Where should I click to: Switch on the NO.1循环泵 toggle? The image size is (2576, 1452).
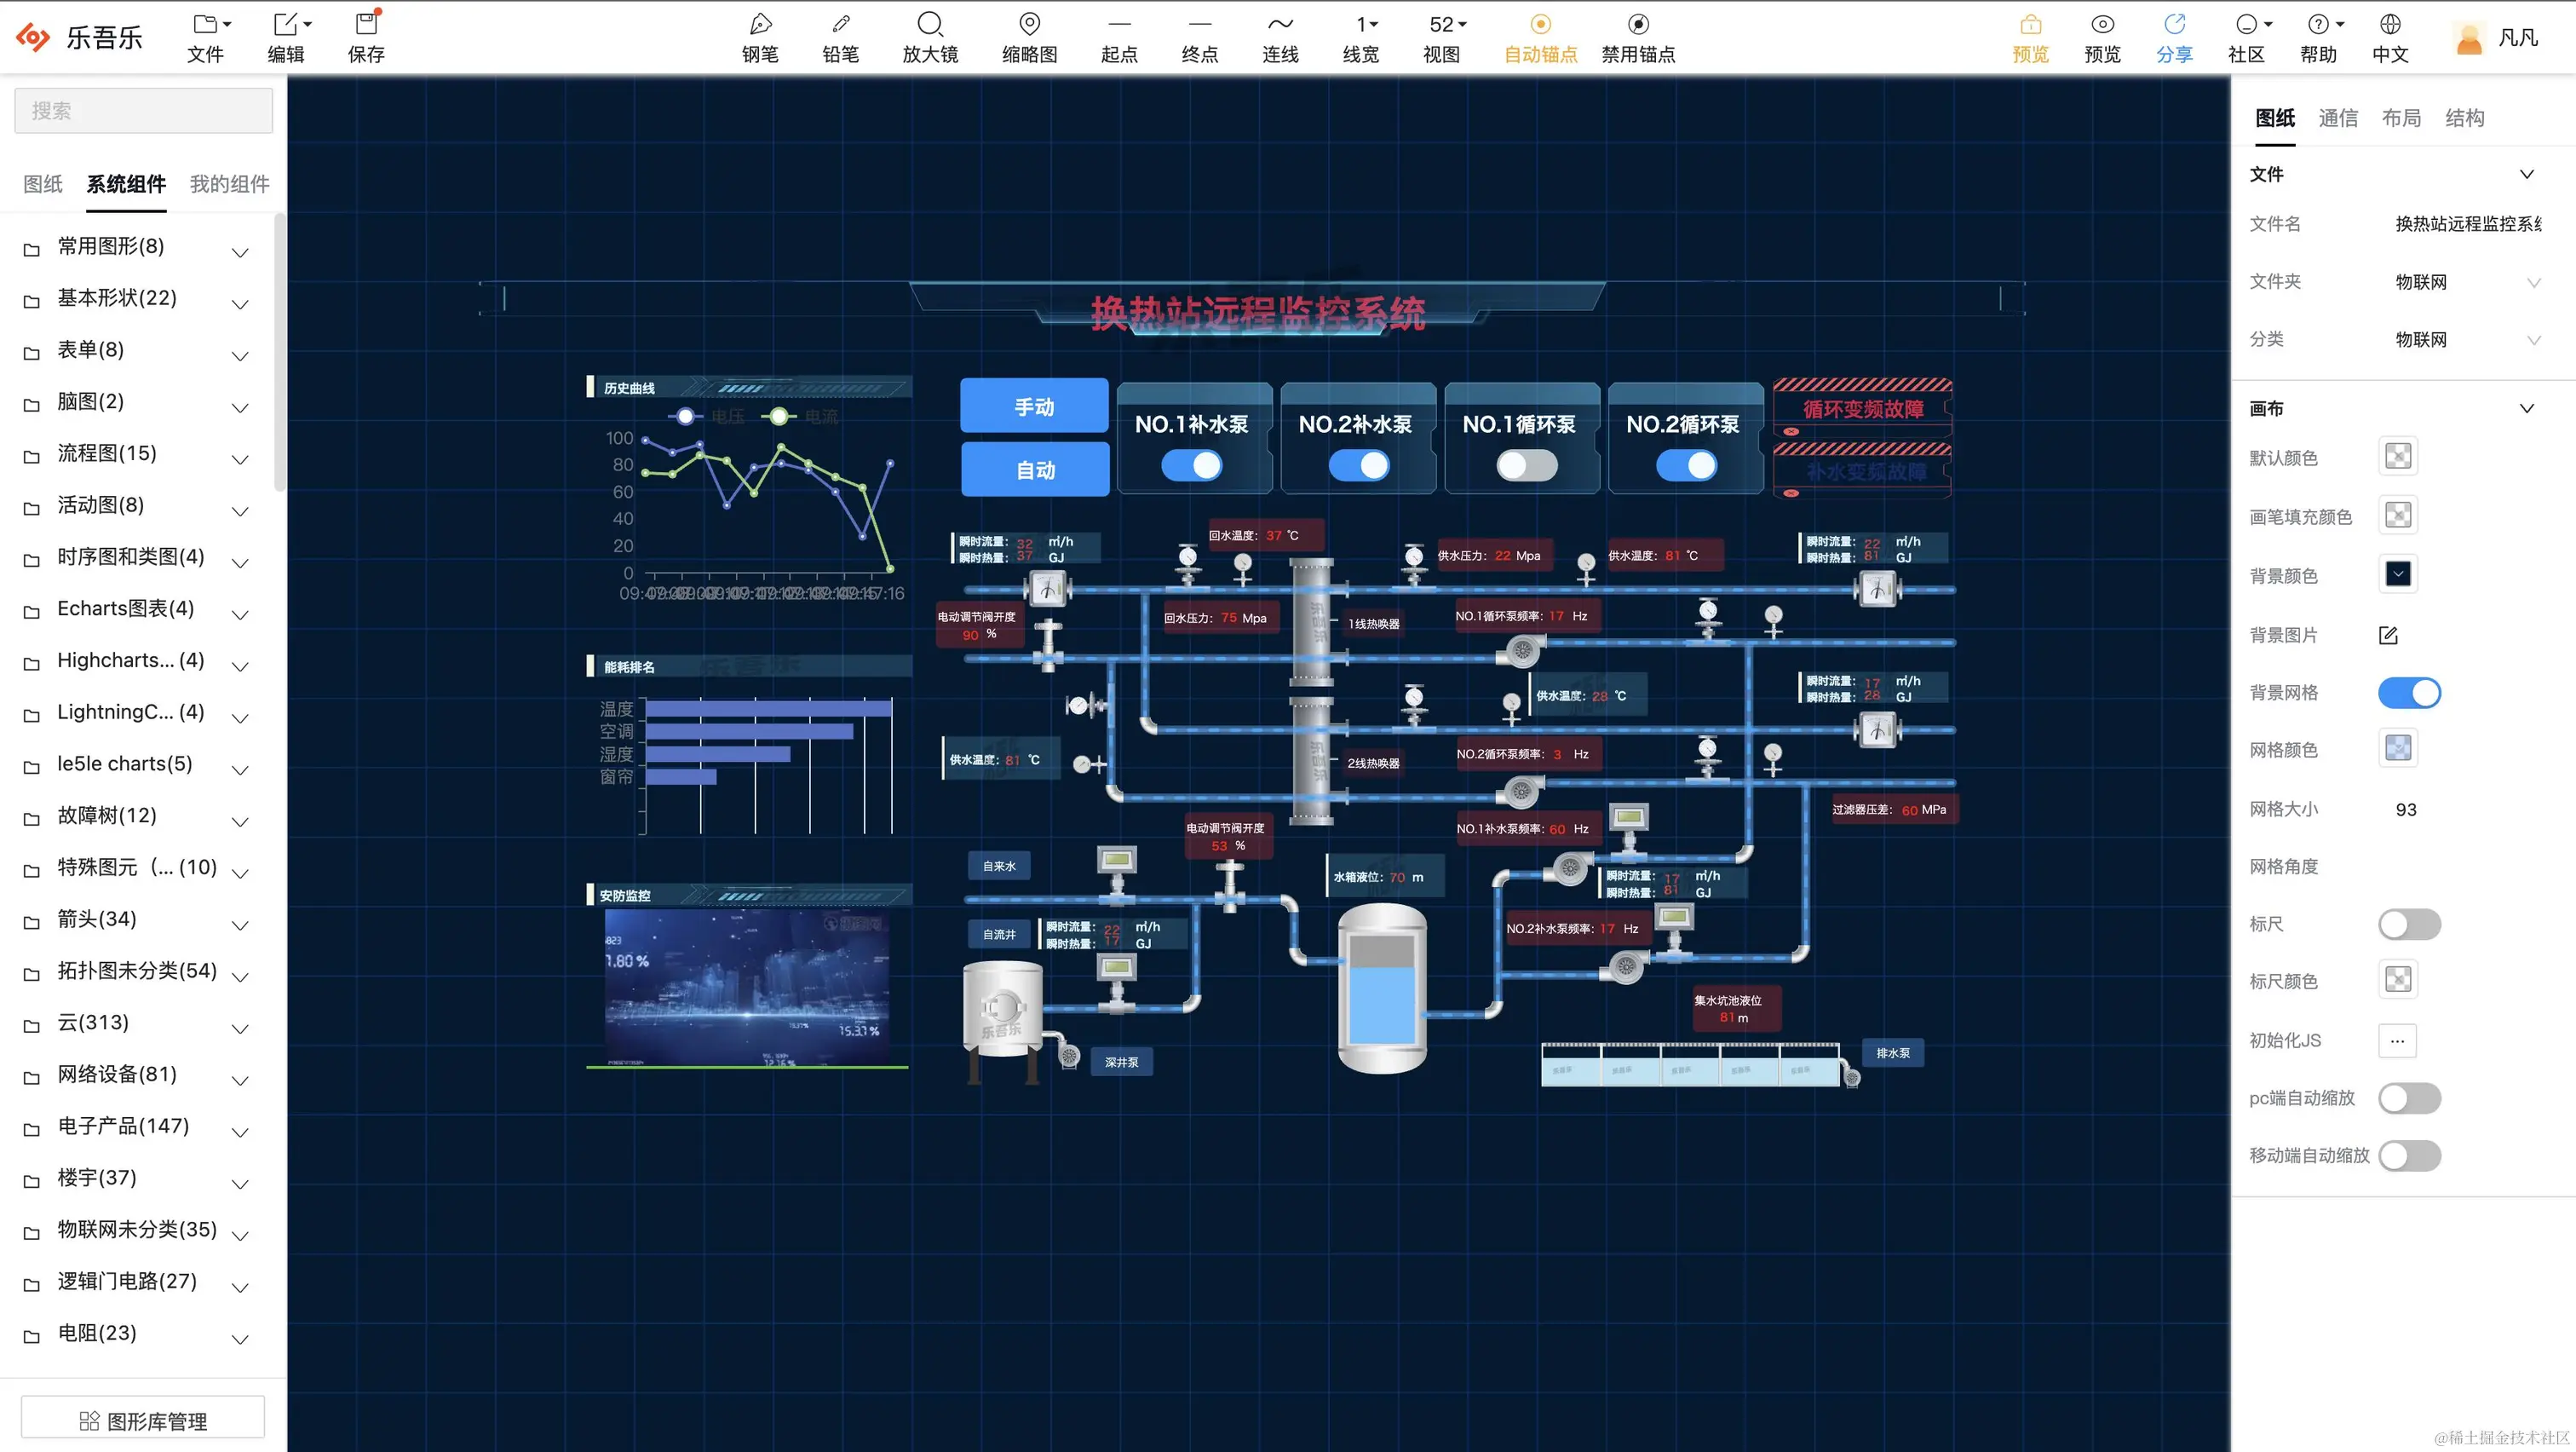pyautogui.click(x=1526, y=465)
